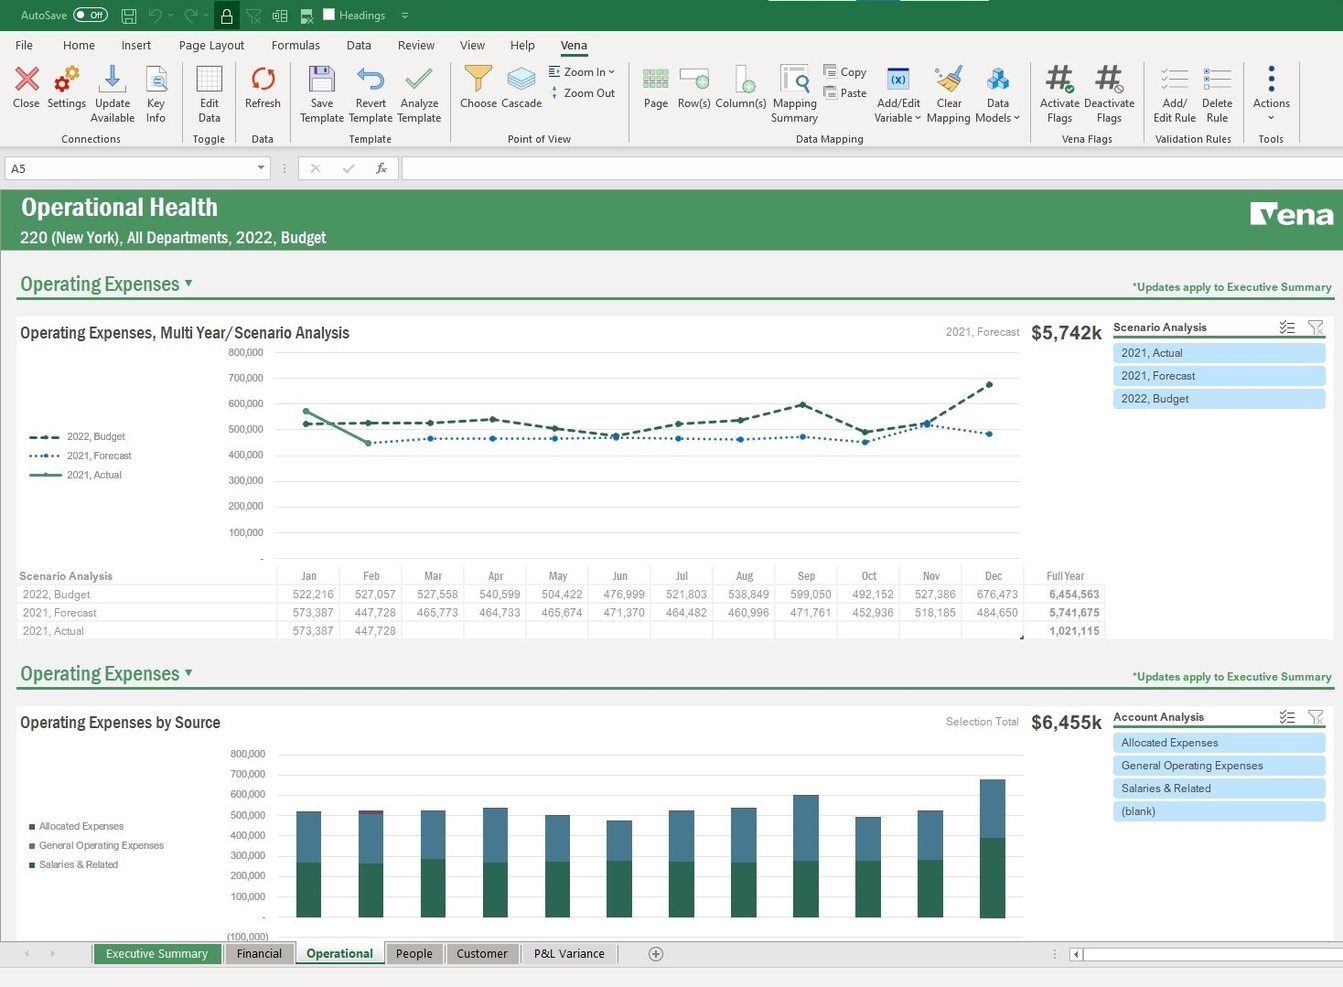Open the Name Box dropdown arrow
Viewport: 1343px width, 987px height.
pos(261,168)
